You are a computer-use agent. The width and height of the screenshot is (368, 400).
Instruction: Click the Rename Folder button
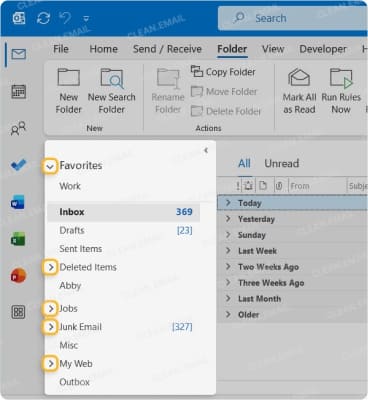(x=168, y=91)
